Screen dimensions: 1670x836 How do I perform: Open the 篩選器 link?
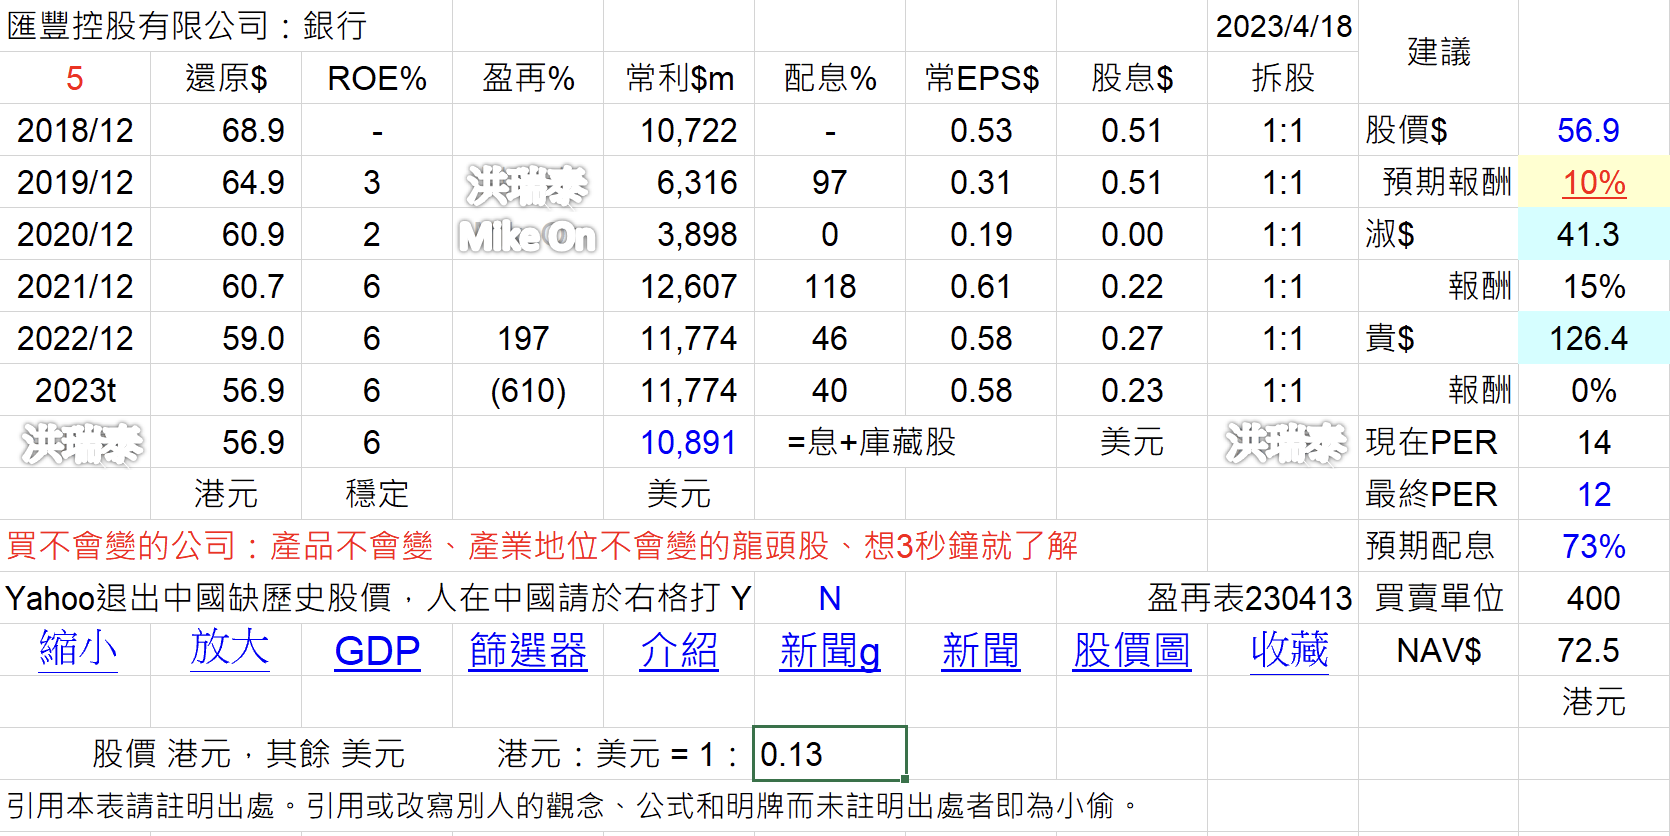528,651
